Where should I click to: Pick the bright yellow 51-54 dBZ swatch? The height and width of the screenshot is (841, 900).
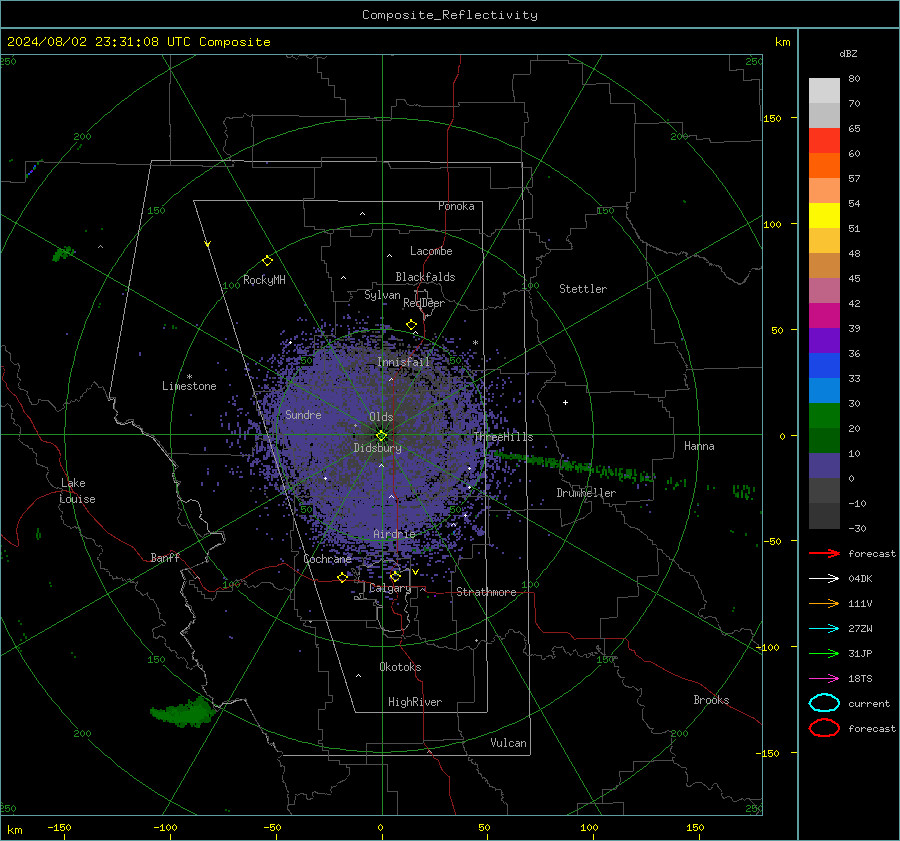[x=824, y=215]
